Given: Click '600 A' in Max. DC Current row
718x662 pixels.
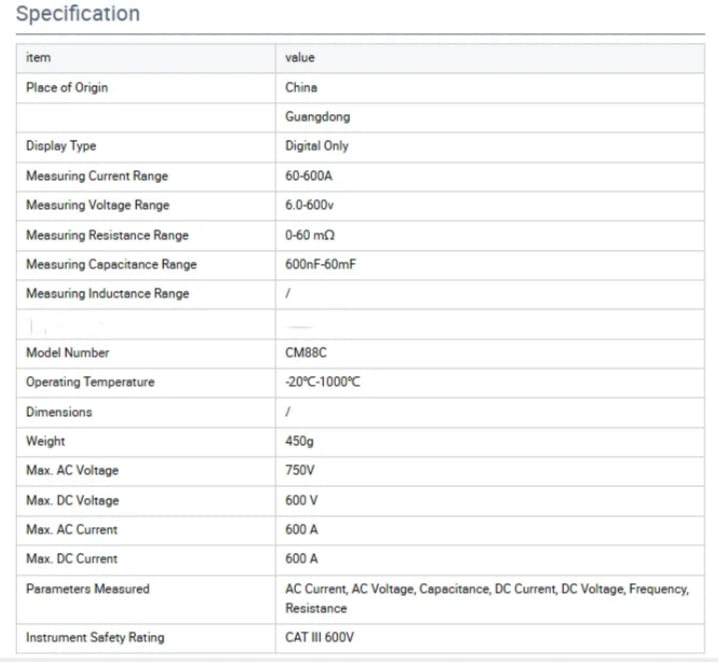Looking at the screenshot, I should [301, 559].
